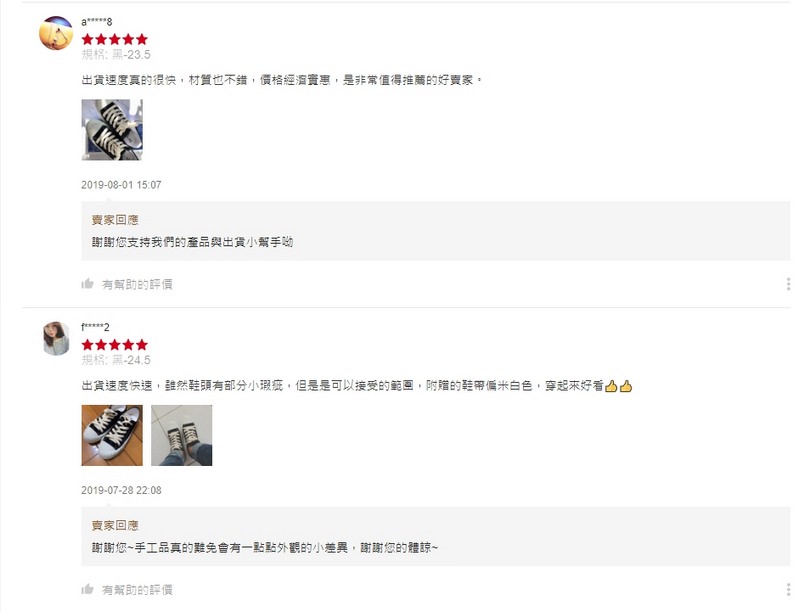Click the 規格: 黑-23.5 variation text

click(116, 54)
